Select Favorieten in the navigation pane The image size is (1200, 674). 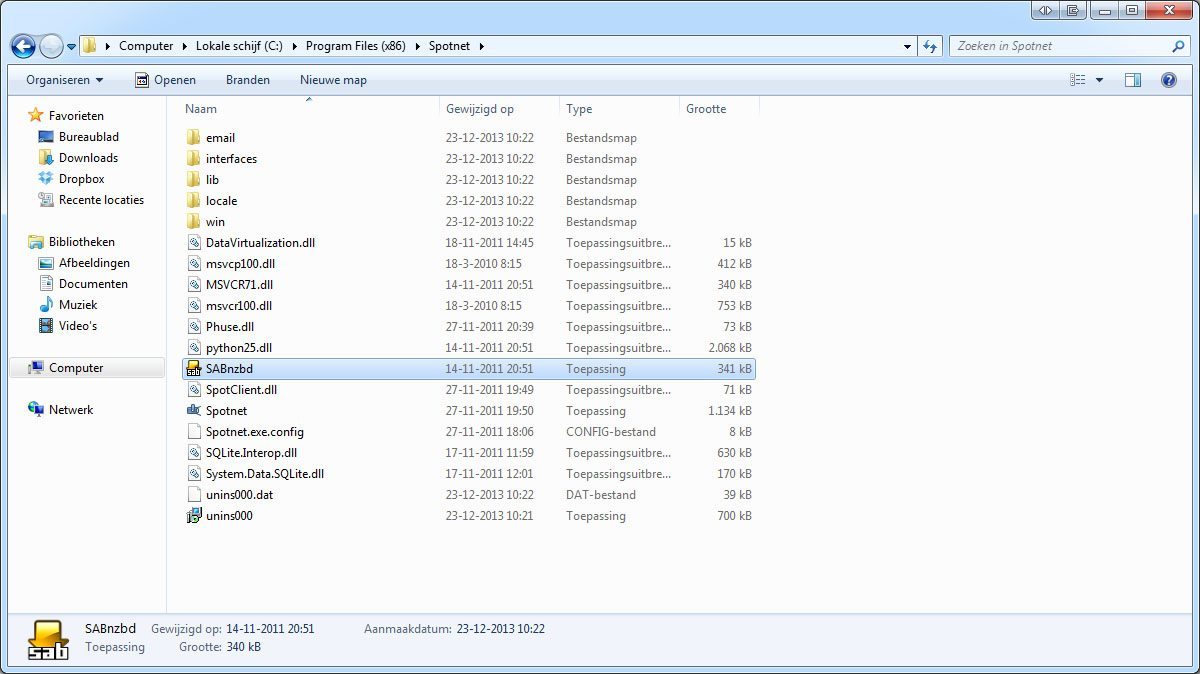click(x=76, y=116)
